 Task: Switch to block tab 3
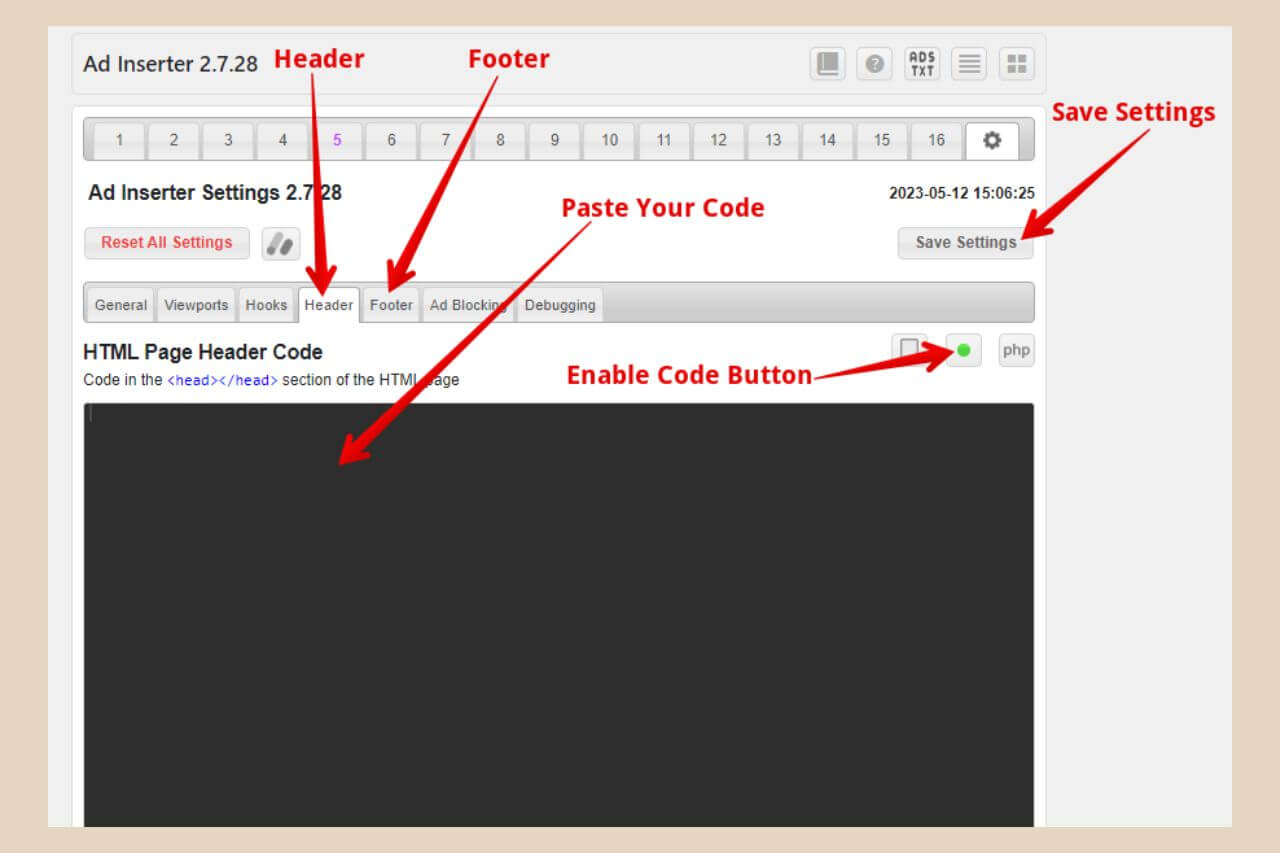click(228, 140)
